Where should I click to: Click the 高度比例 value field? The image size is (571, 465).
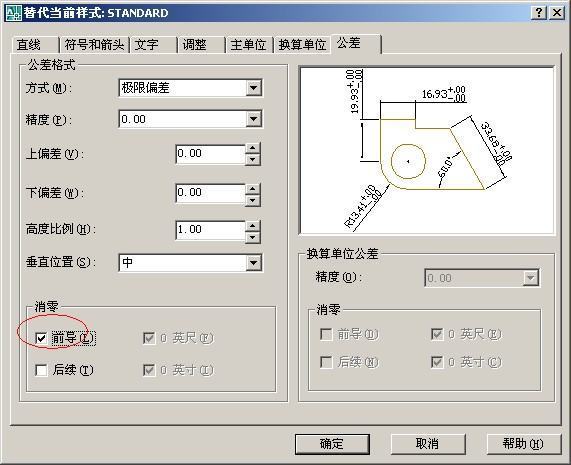[x=210, y=230]
